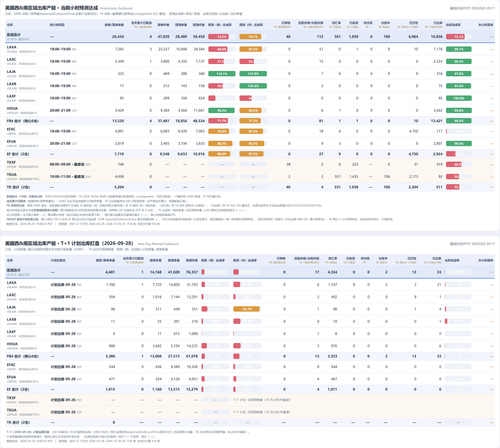Click the 7,710 subtotal in the top EF row

(x=119, y=154)
